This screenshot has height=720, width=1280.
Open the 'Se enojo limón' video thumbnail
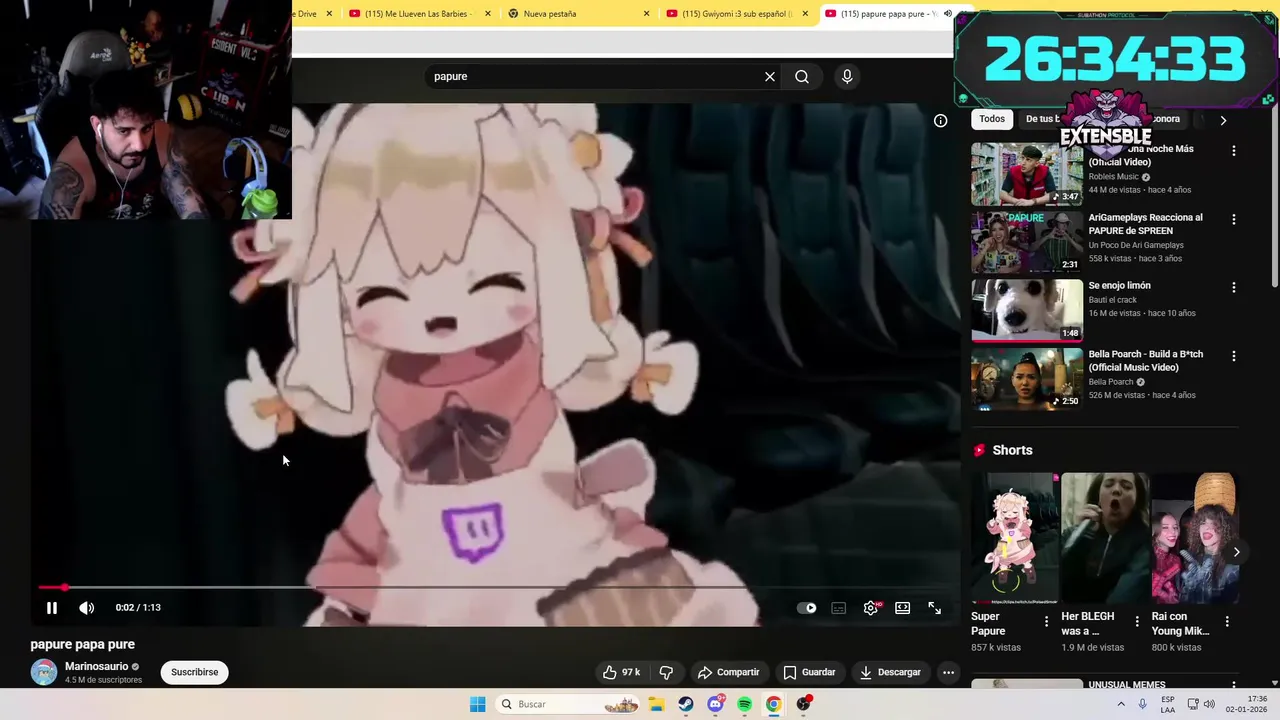coord(1027,310)
